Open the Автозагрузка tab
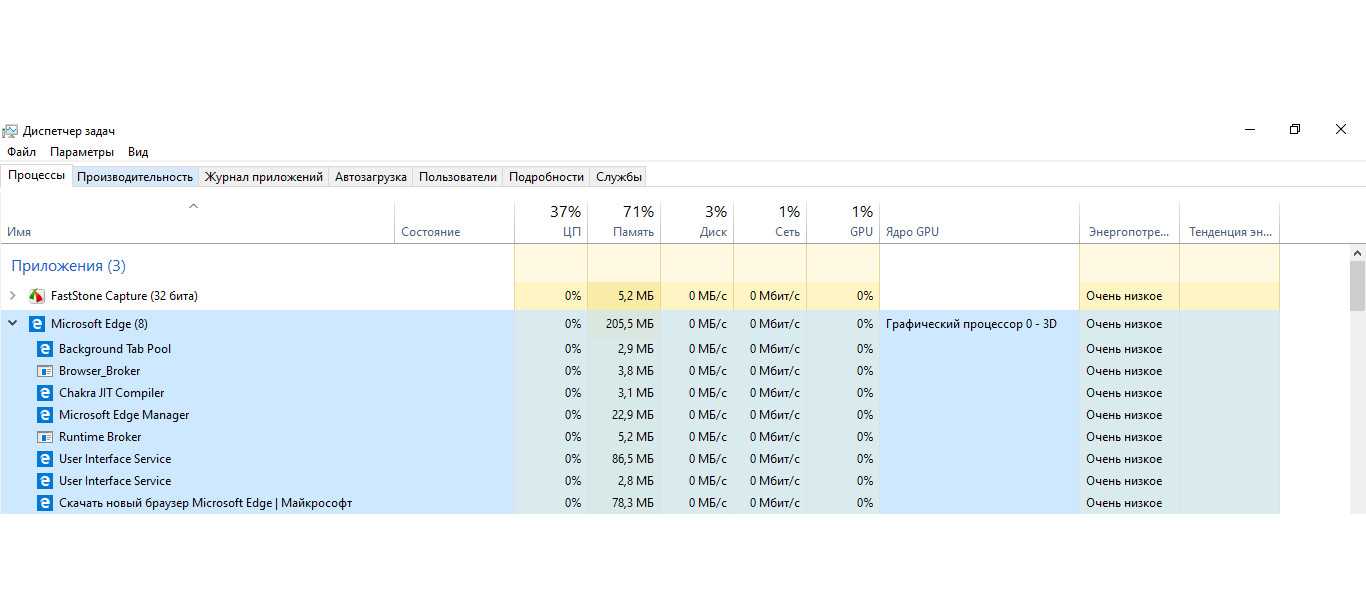This screenshot has width=1366, height=615. pyautogui.click(x=371, y=177)
